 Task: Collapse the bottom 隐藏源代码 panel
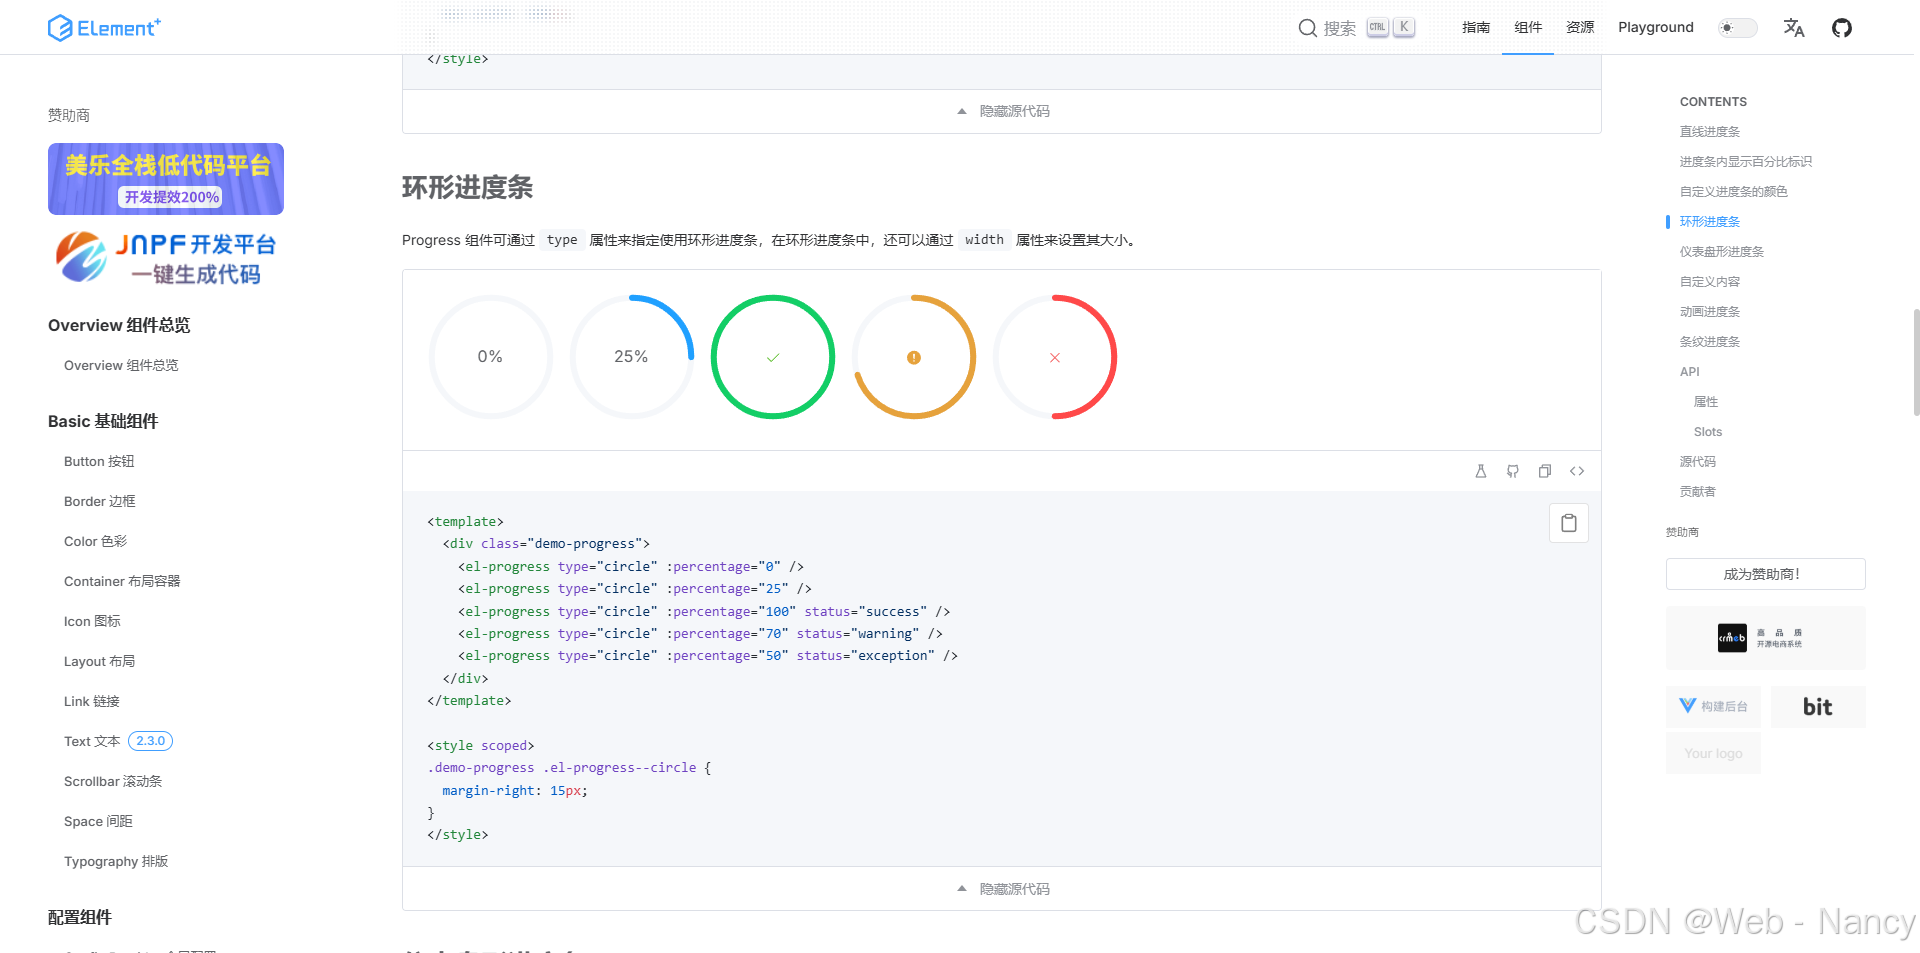pyautogui.click(x=1001, y=888)
